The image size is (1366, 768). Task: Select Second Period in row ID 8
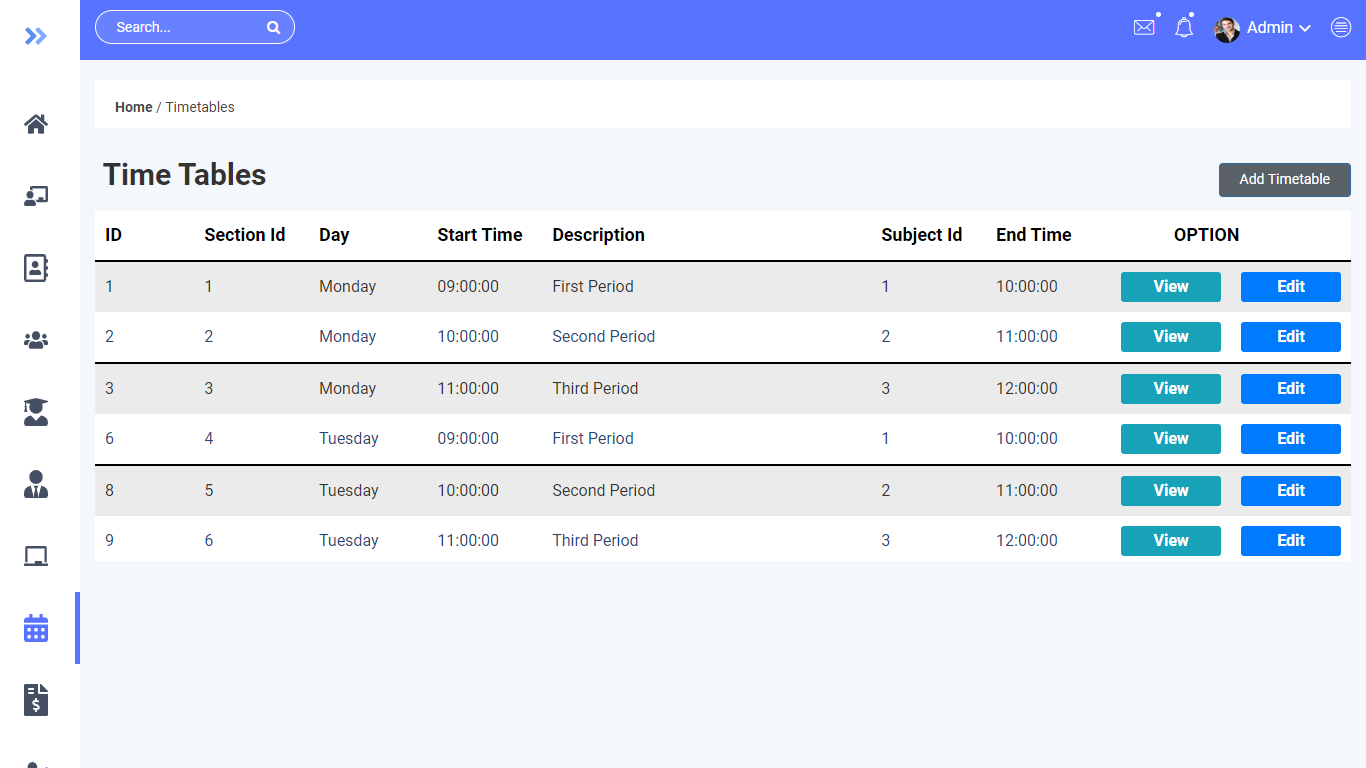604,491
